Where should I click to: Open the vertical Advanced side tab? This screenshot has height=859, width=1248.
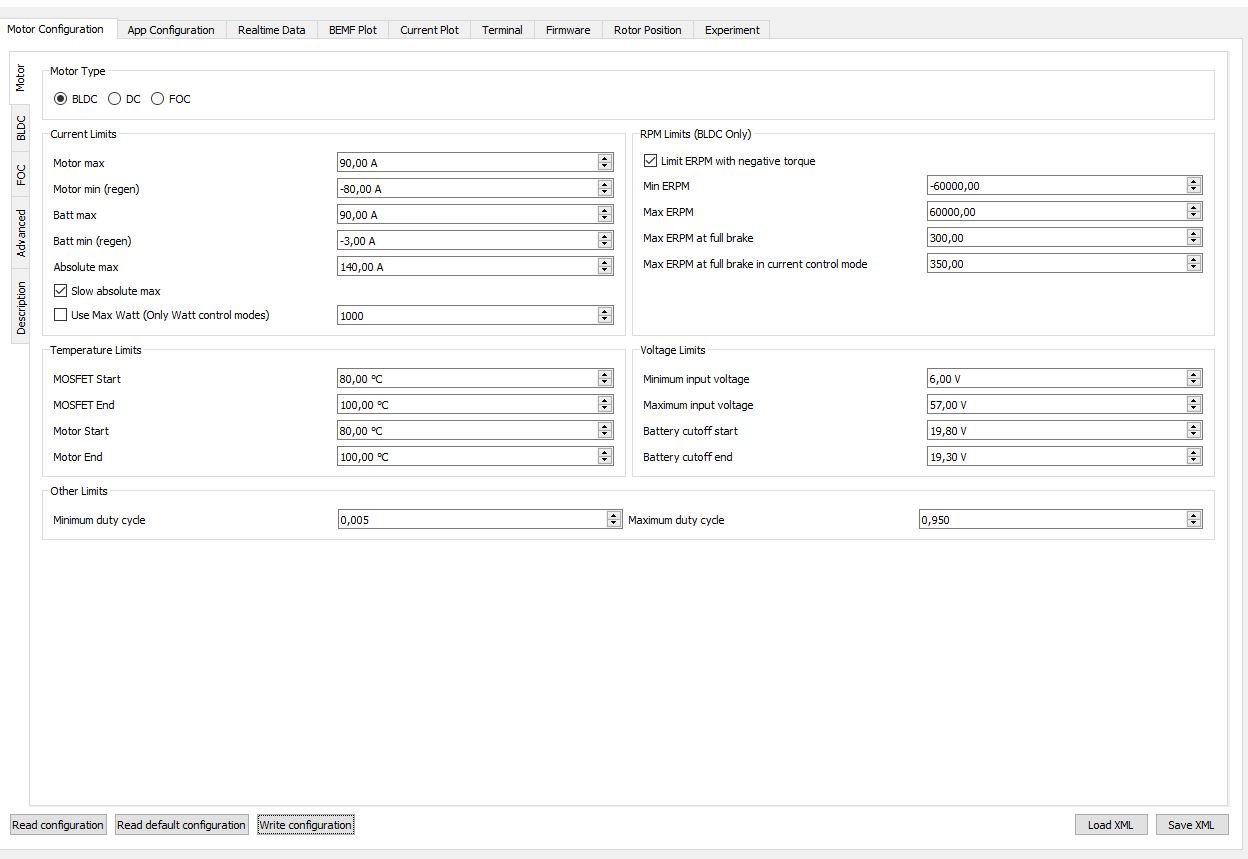20,233
